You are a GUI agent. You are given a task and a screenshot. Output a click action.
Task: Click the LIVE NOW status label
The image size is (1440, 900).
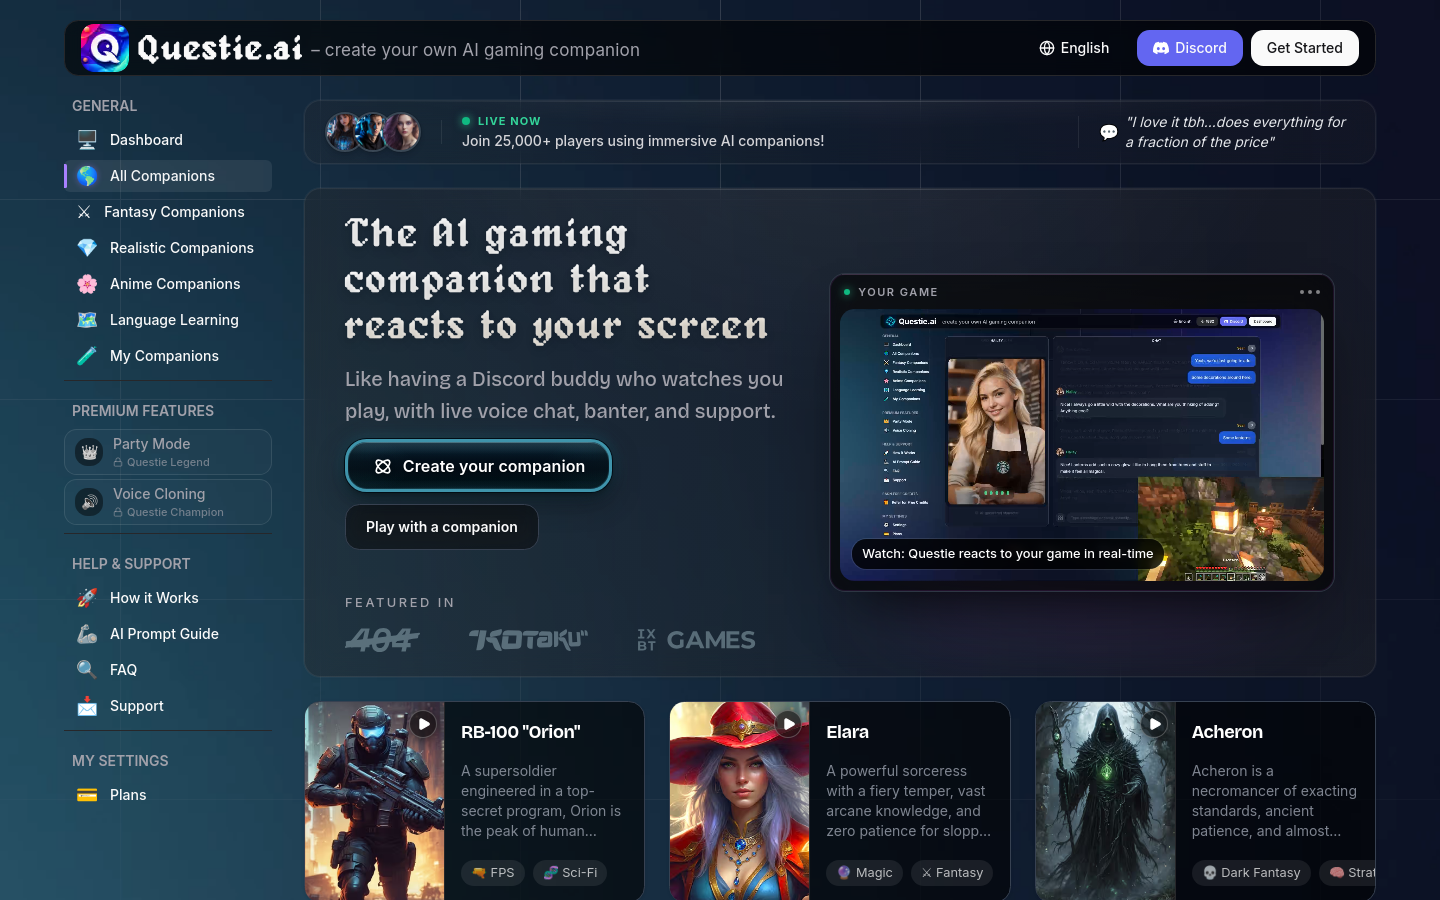click(509, 121)
